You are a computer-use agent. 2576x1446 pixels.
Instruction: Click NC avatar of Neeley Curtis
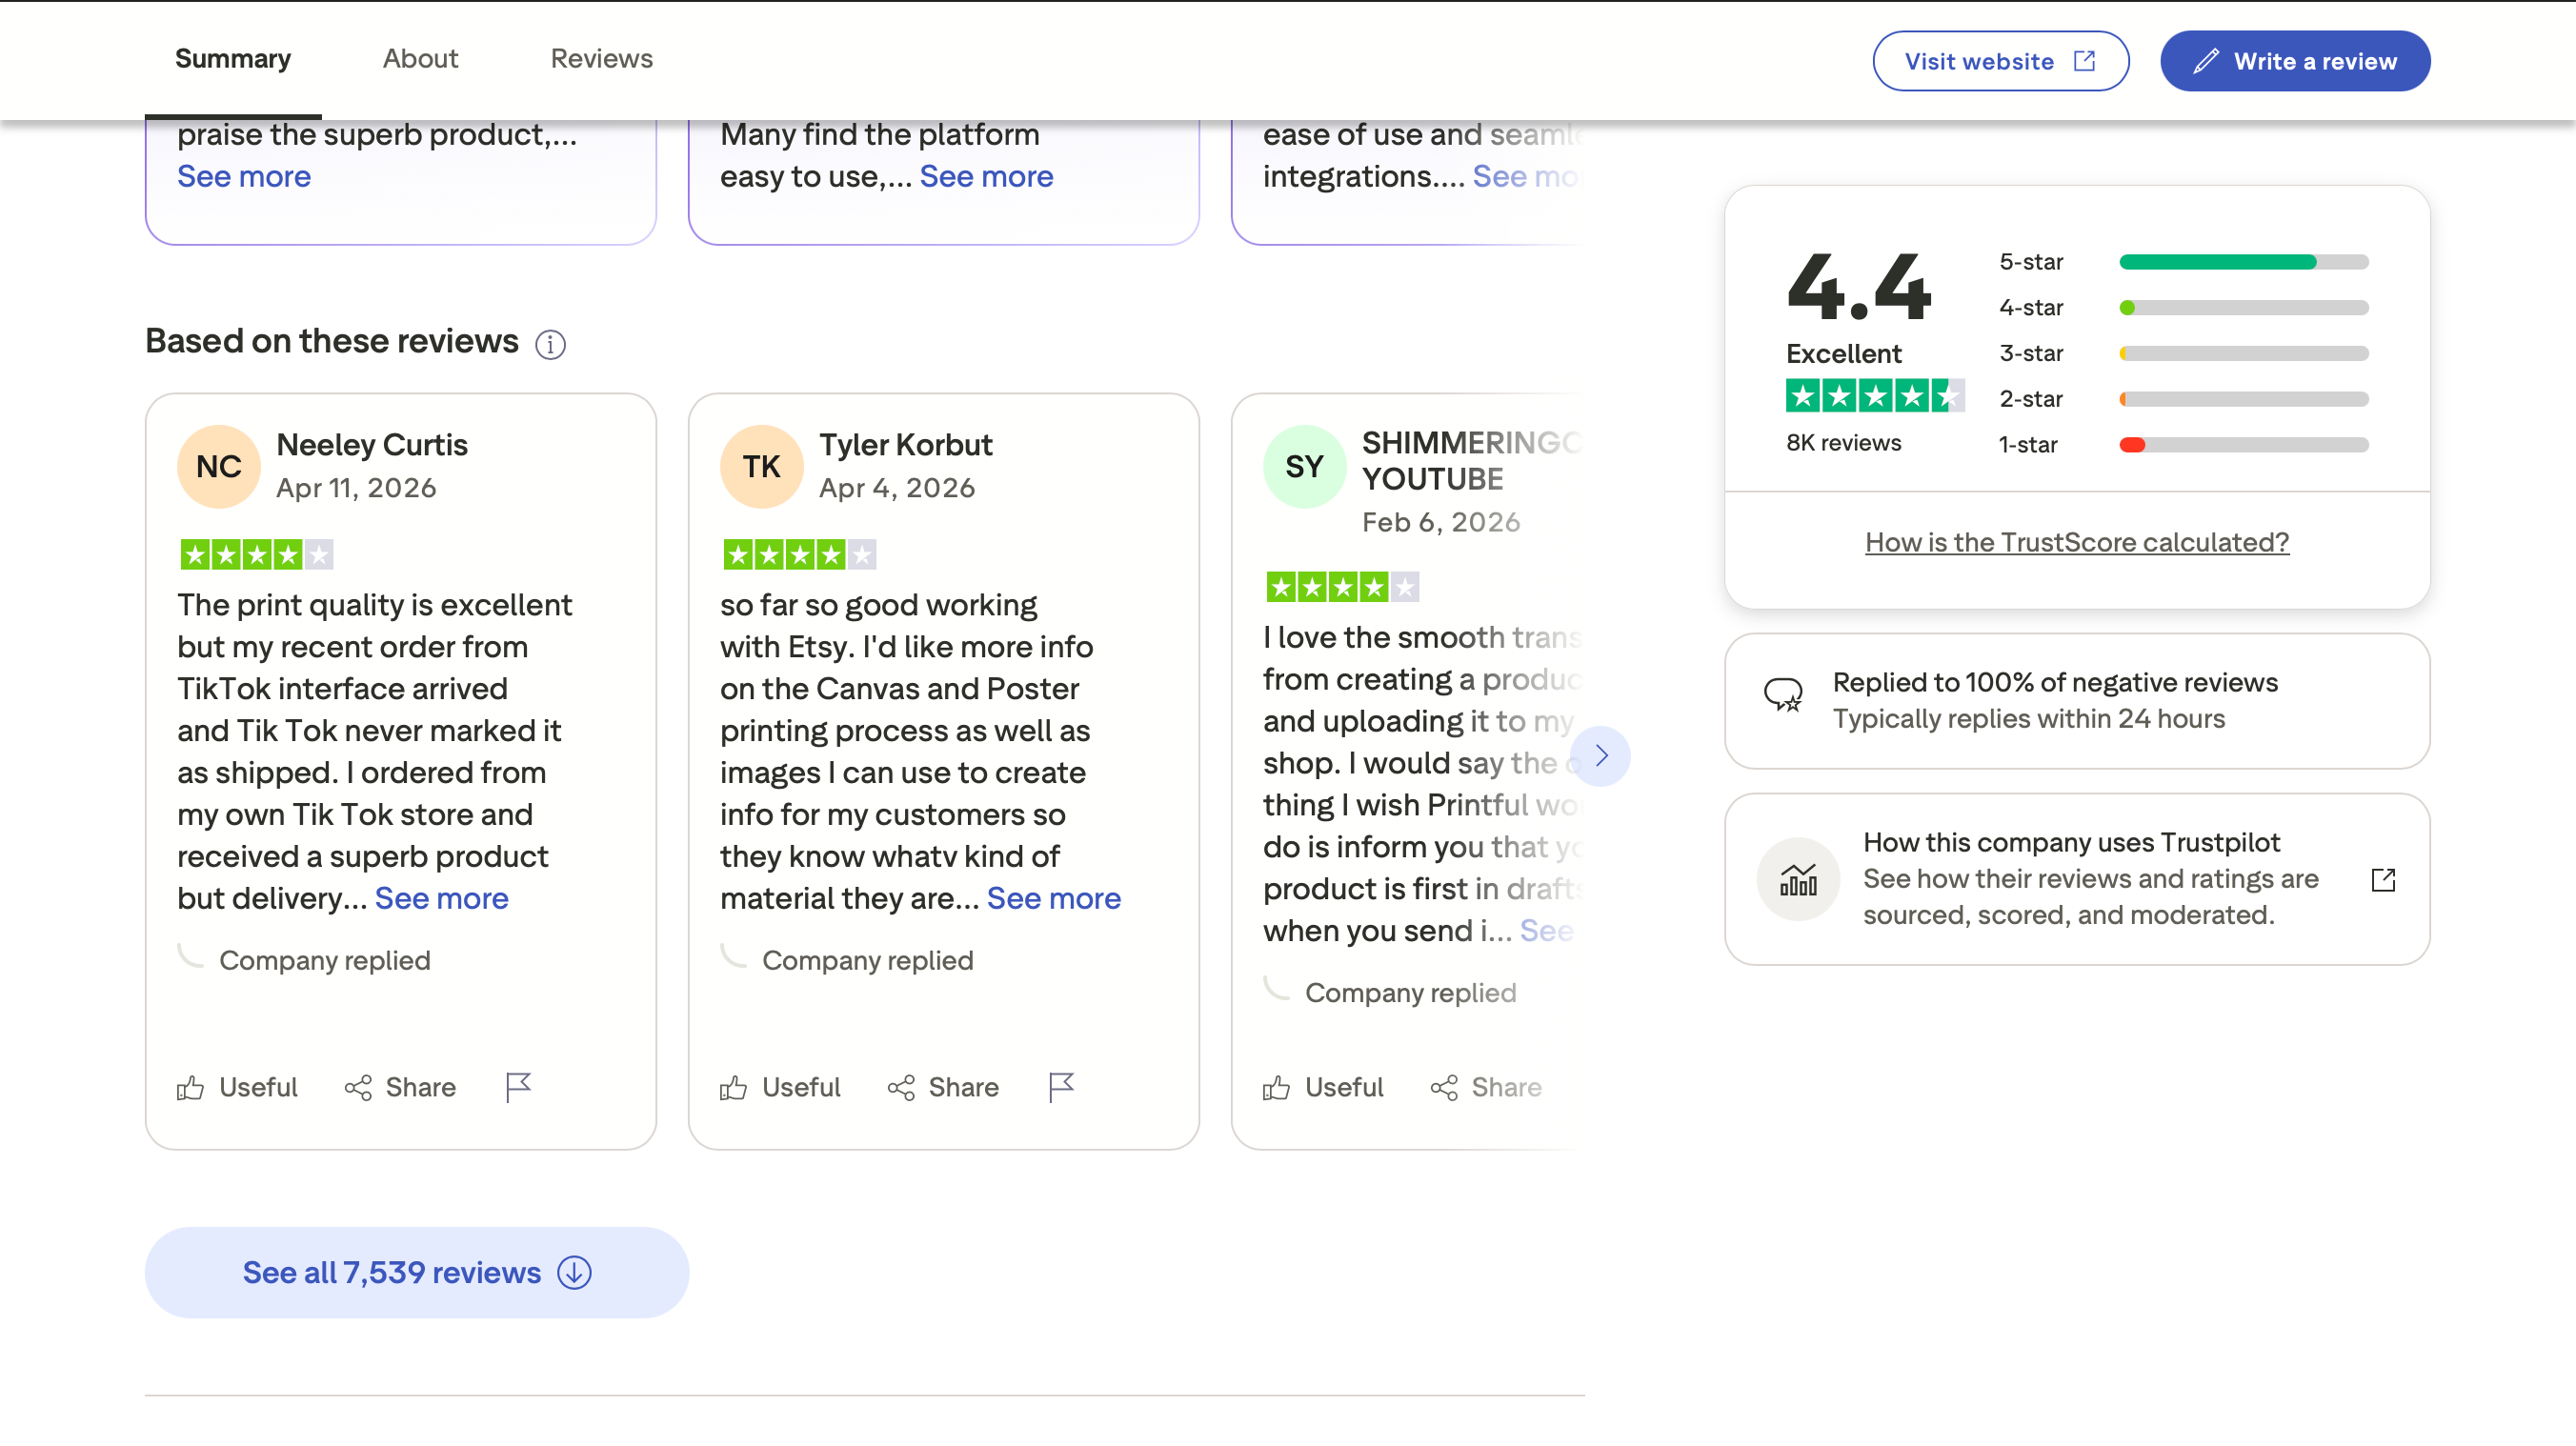pyautogui.click(x=219, y=466)
